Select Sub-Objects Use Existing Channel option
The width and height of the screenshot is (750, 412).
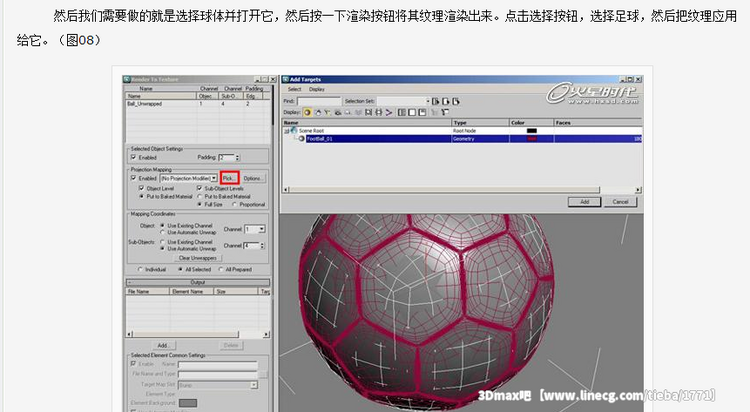(163, 242)
